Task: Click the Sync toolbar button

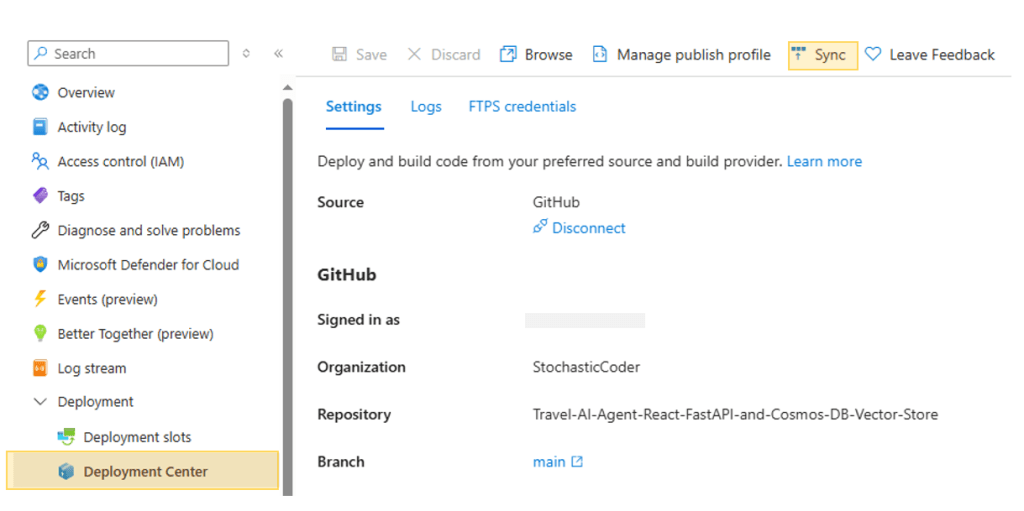Action: 822,55
